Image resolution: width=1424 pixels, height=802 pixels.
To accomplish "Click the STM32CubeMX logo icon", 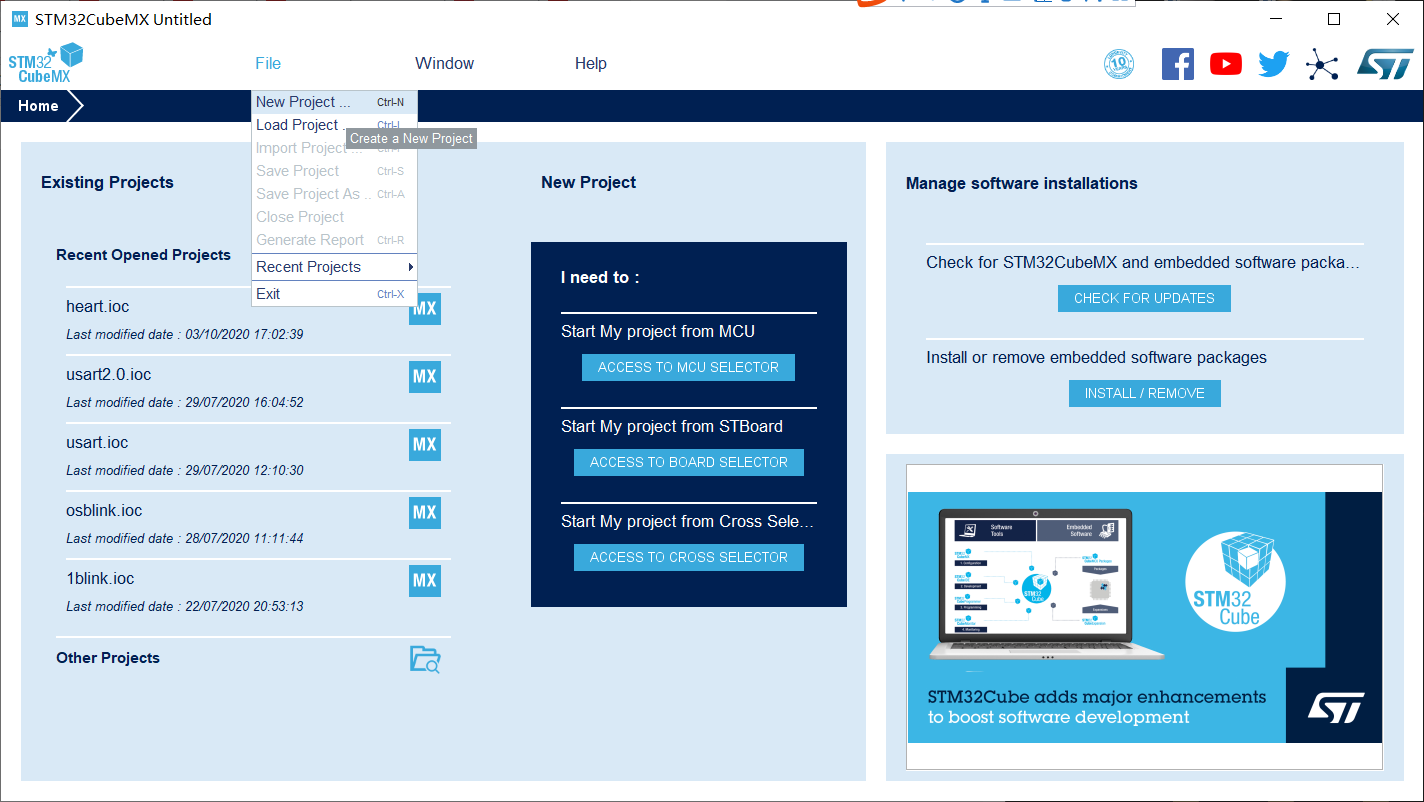I will point(46,63).
